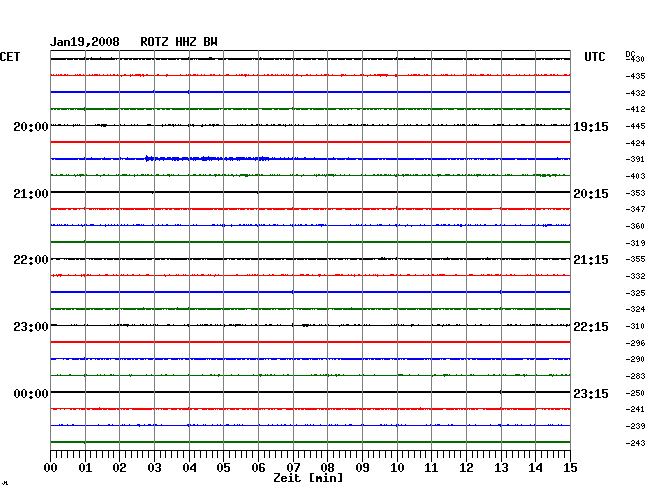Click minute tick label 14 on time axis
The height and width of the screenshot is (494, 650).
point(535,468)
